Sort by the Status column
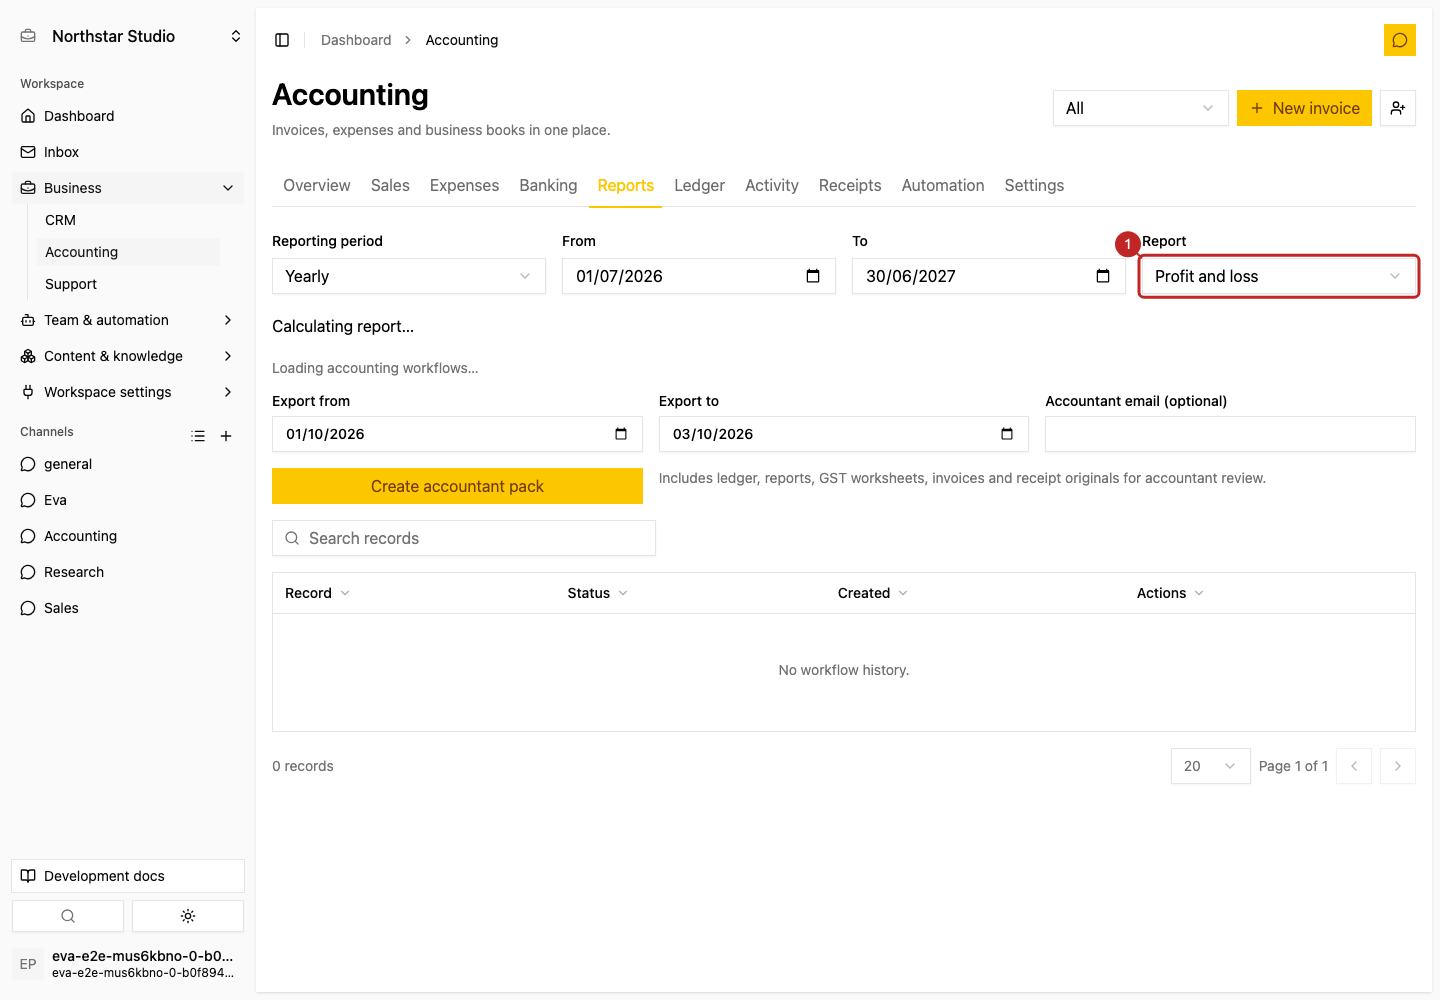The height and width of the screenshot is (1000, 1440). click(x=597, y=593)
